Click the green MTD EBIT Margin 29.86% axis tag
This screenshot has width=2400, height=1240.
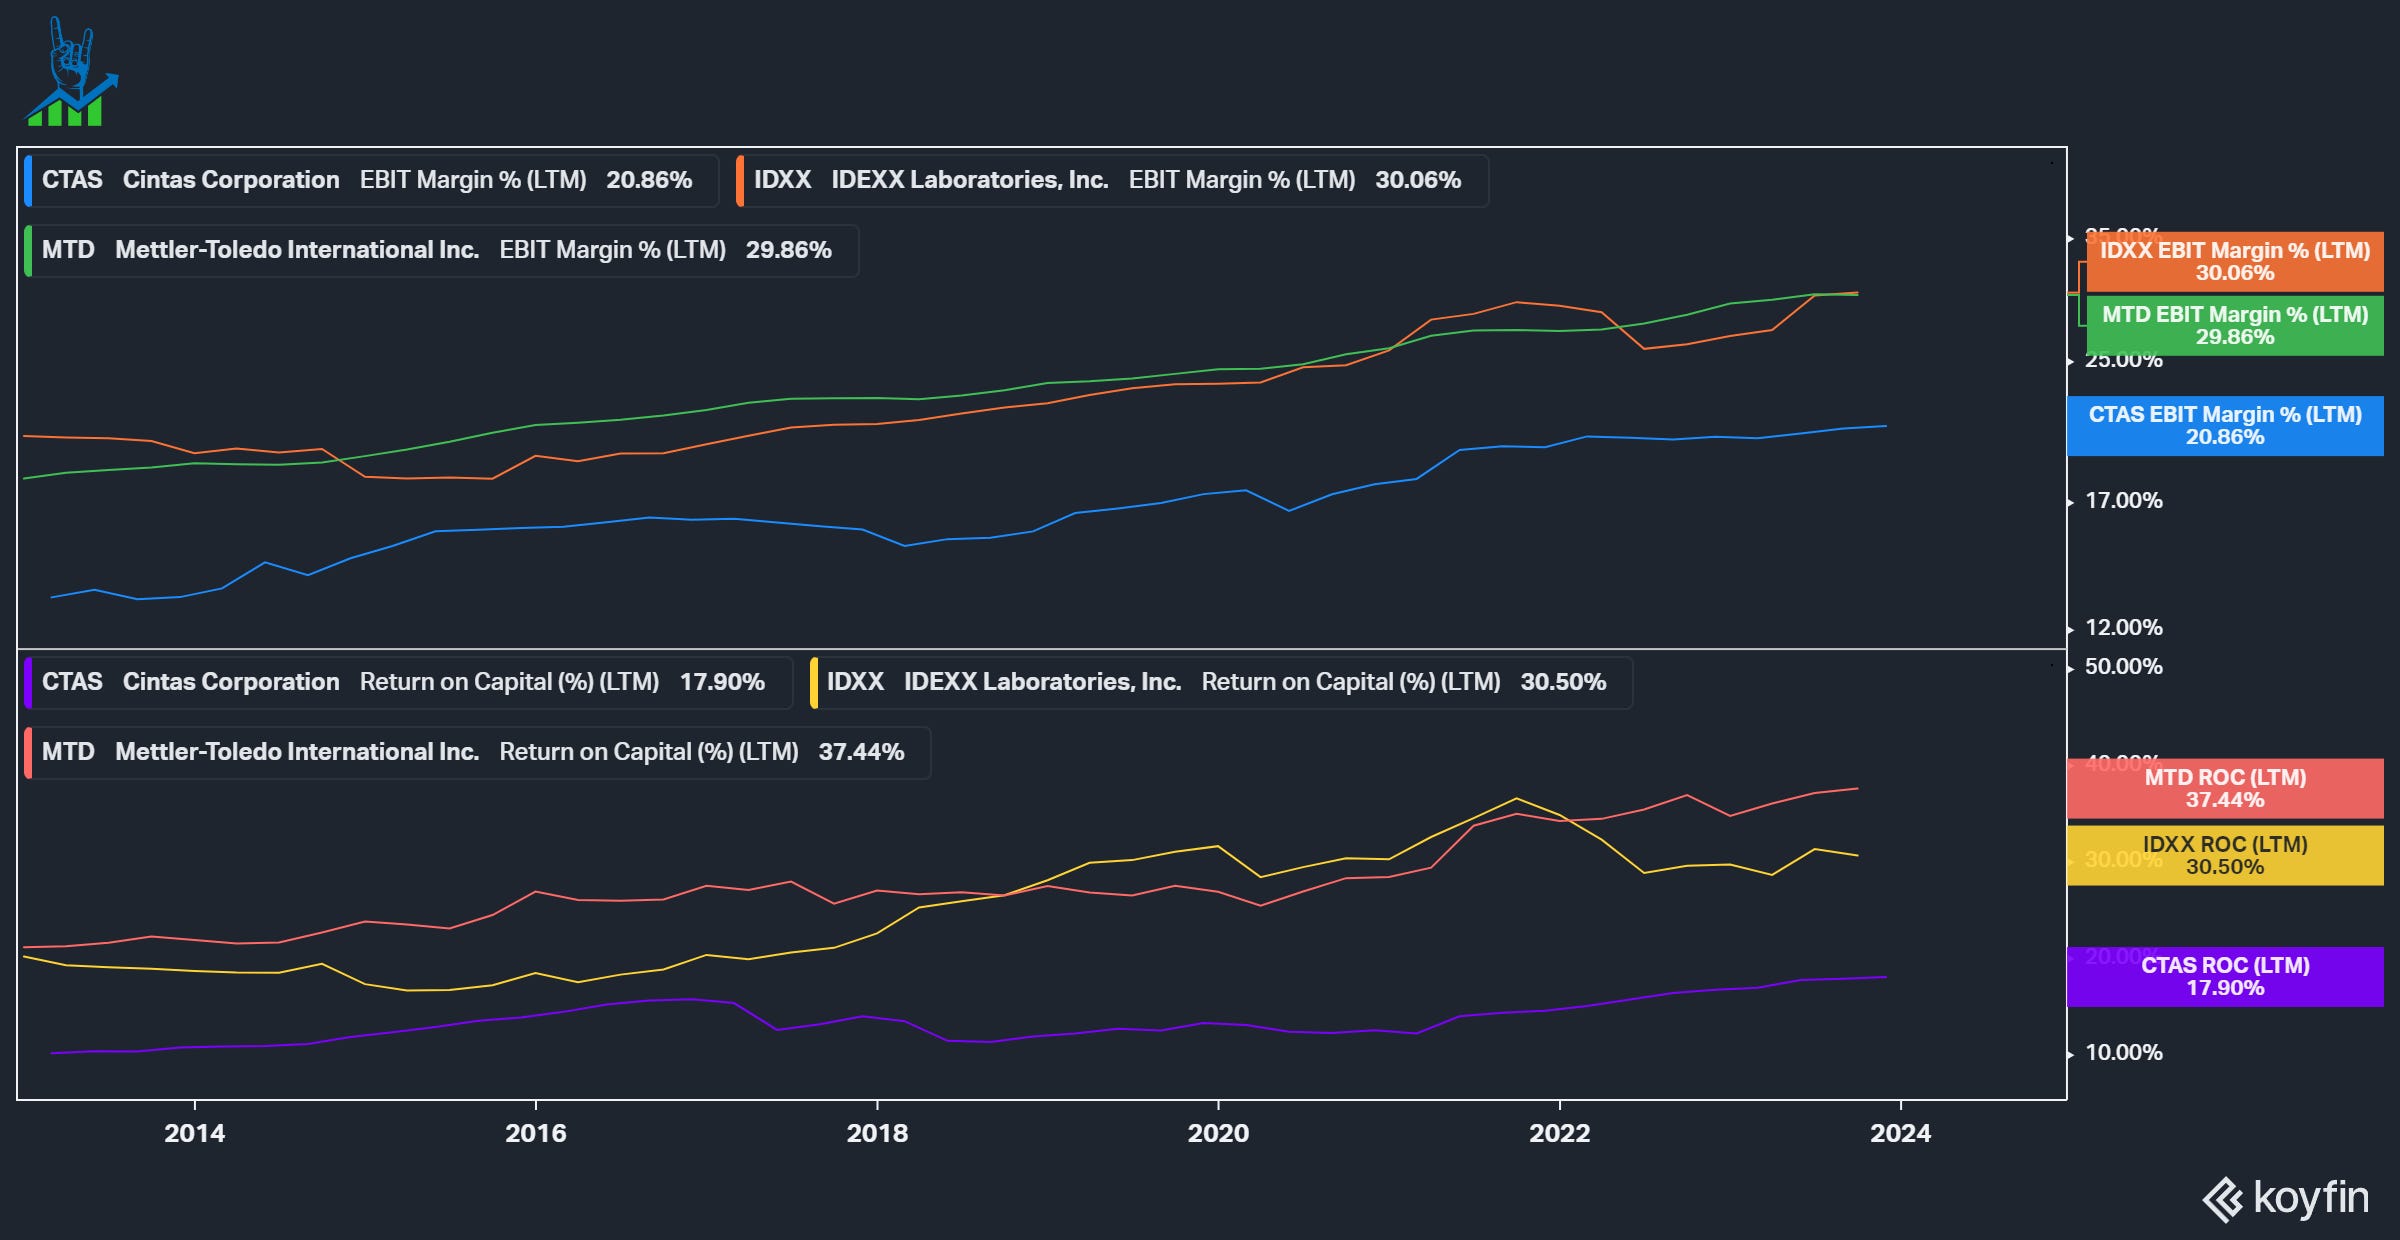pyautogui.click(x=2235, y=326)
